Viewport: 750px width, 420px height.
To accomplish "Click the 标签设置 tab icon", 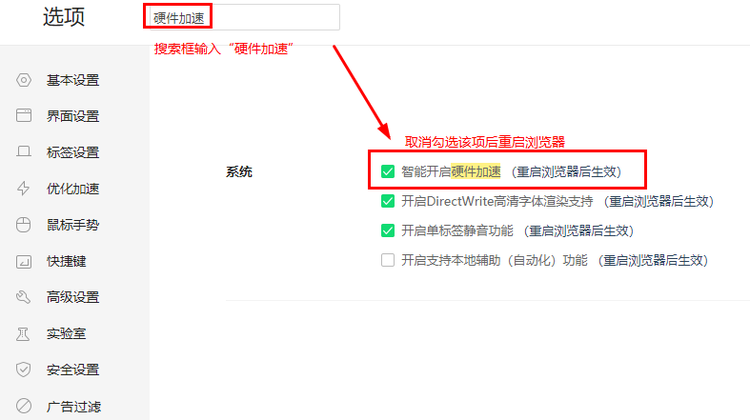I will click(x=23, y=152).
